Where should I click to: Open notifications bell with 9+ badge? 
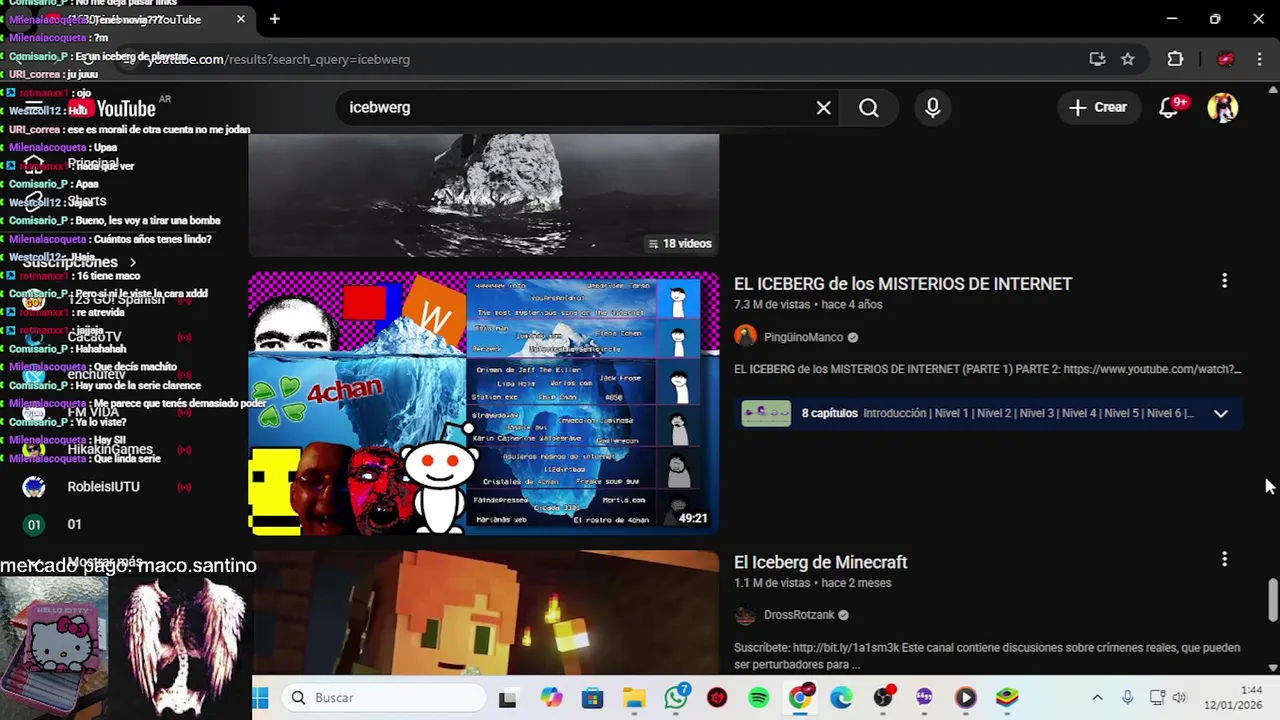pyautogui.click(x=1169, y=107)
